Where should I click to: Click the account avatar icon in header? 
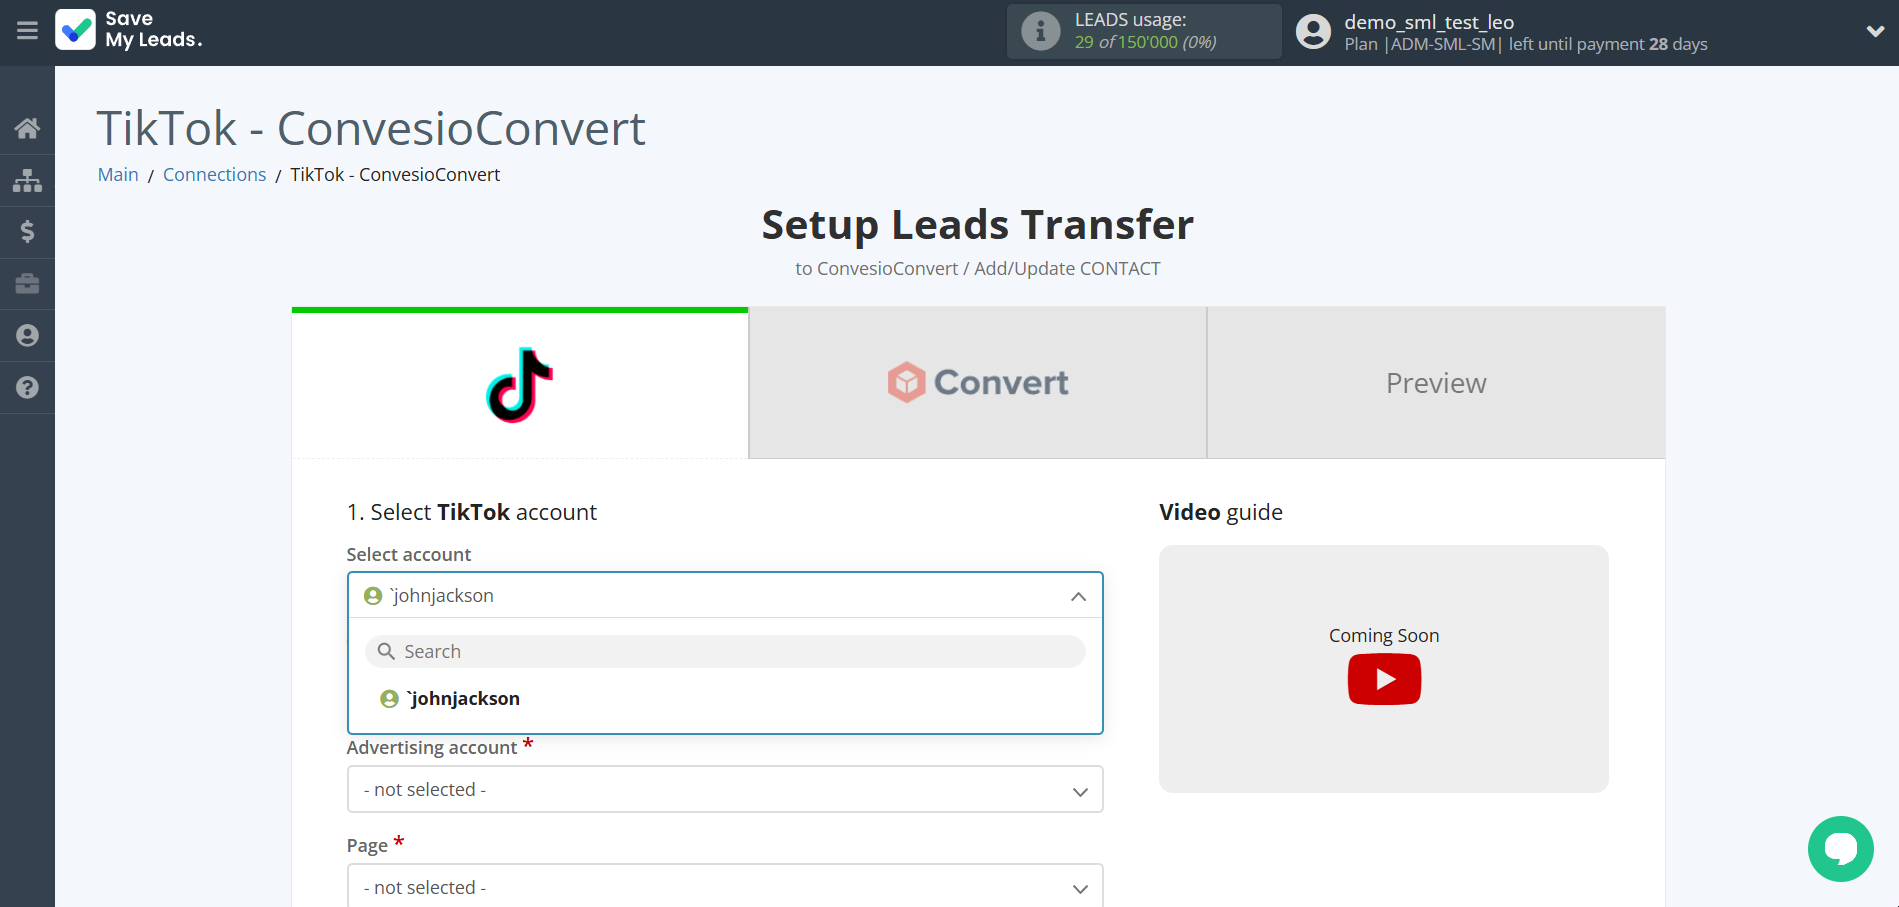pos(1313,32)
